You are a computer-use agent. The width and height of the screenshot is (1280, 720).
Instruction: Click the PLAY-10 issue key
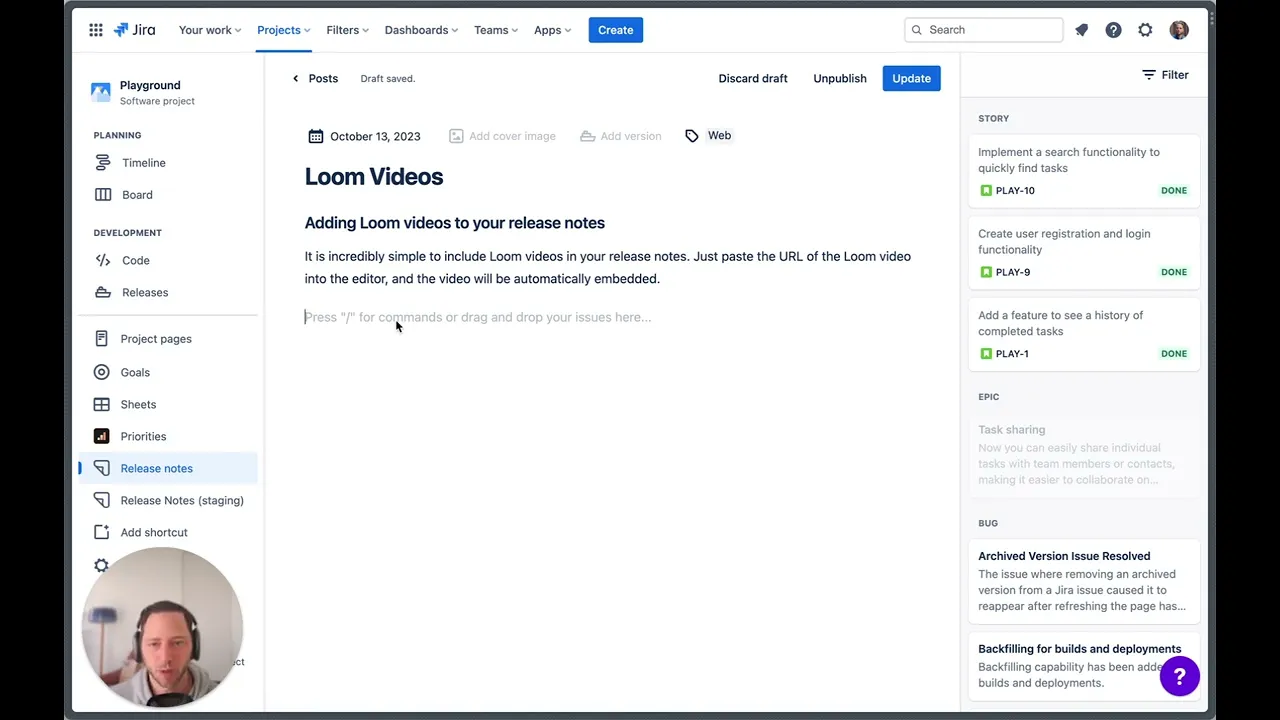point(1015,190)
